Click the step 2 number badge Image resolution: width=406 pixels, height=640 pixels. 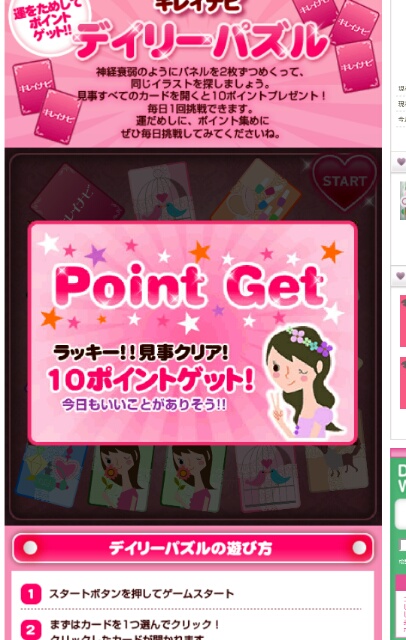click(31, 631)
